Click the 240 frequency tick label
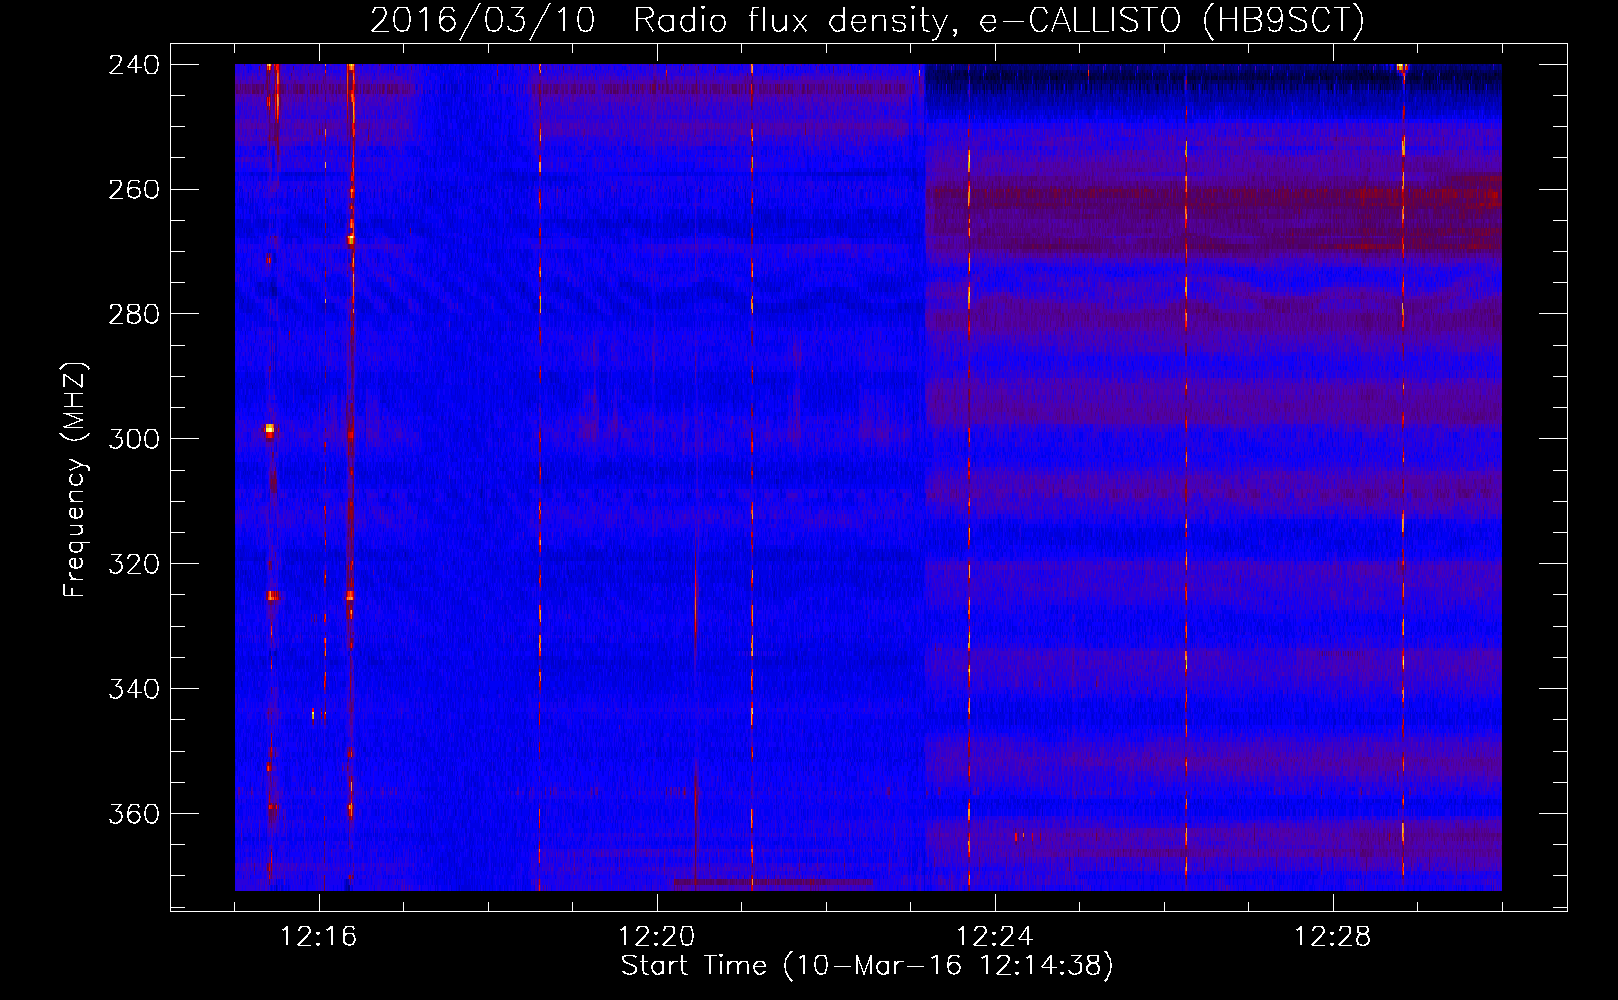Viewport: 1618px width, 1000px height. coord(134,65)
